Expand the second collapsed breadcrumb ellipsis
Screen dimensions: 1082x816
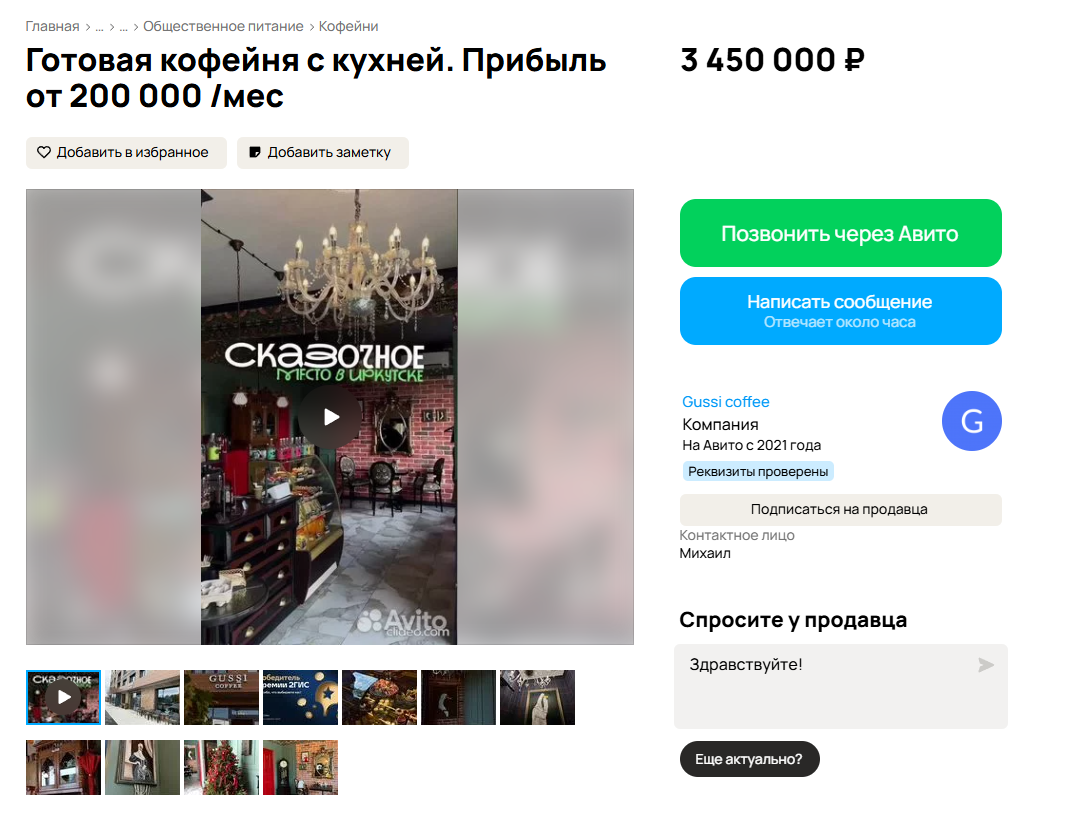pyautogui.click(x=124, y=26)
